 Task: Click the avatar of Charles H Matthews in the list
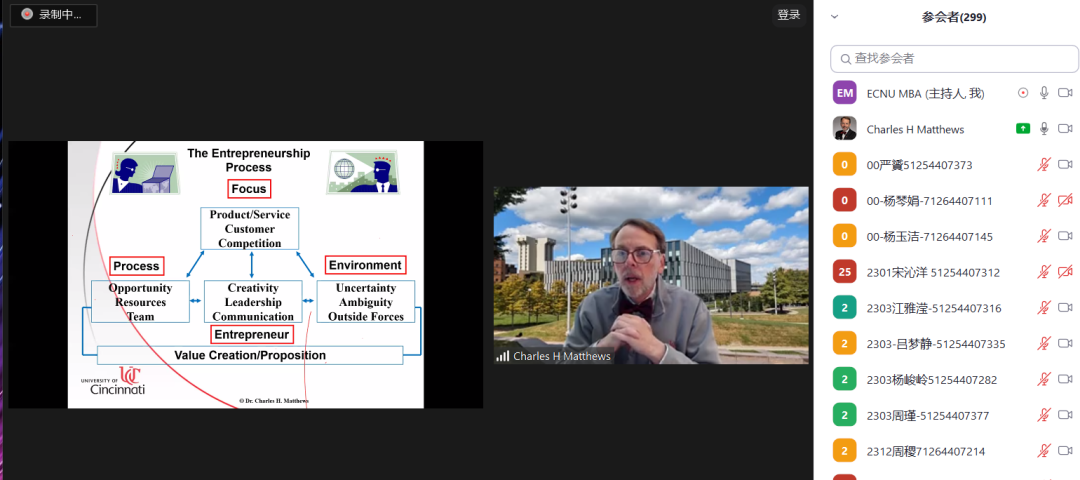845,129
